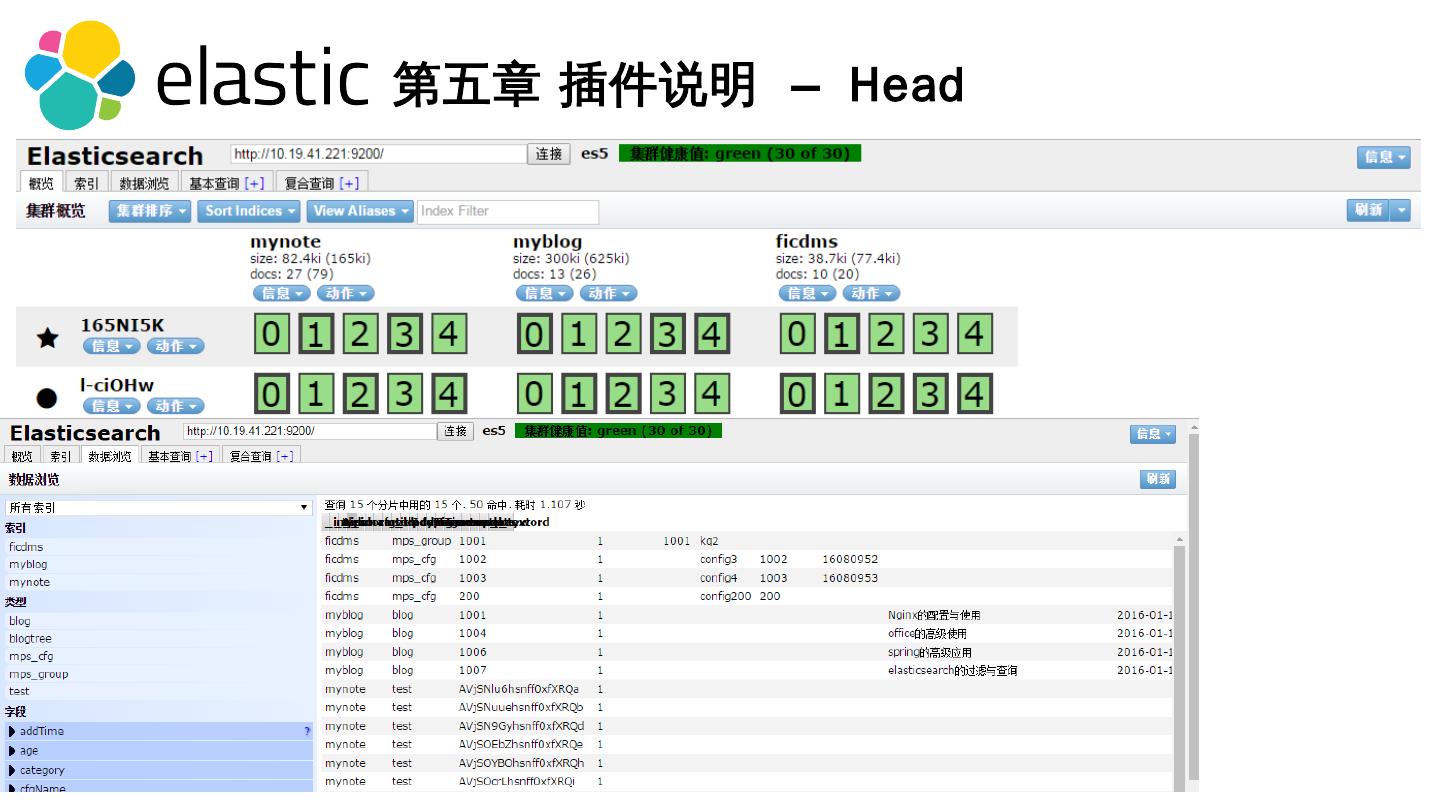Open the arrow menu beside the overview 刷新 button
This screenshot has width=1440, height=810.
[1401, 210]
